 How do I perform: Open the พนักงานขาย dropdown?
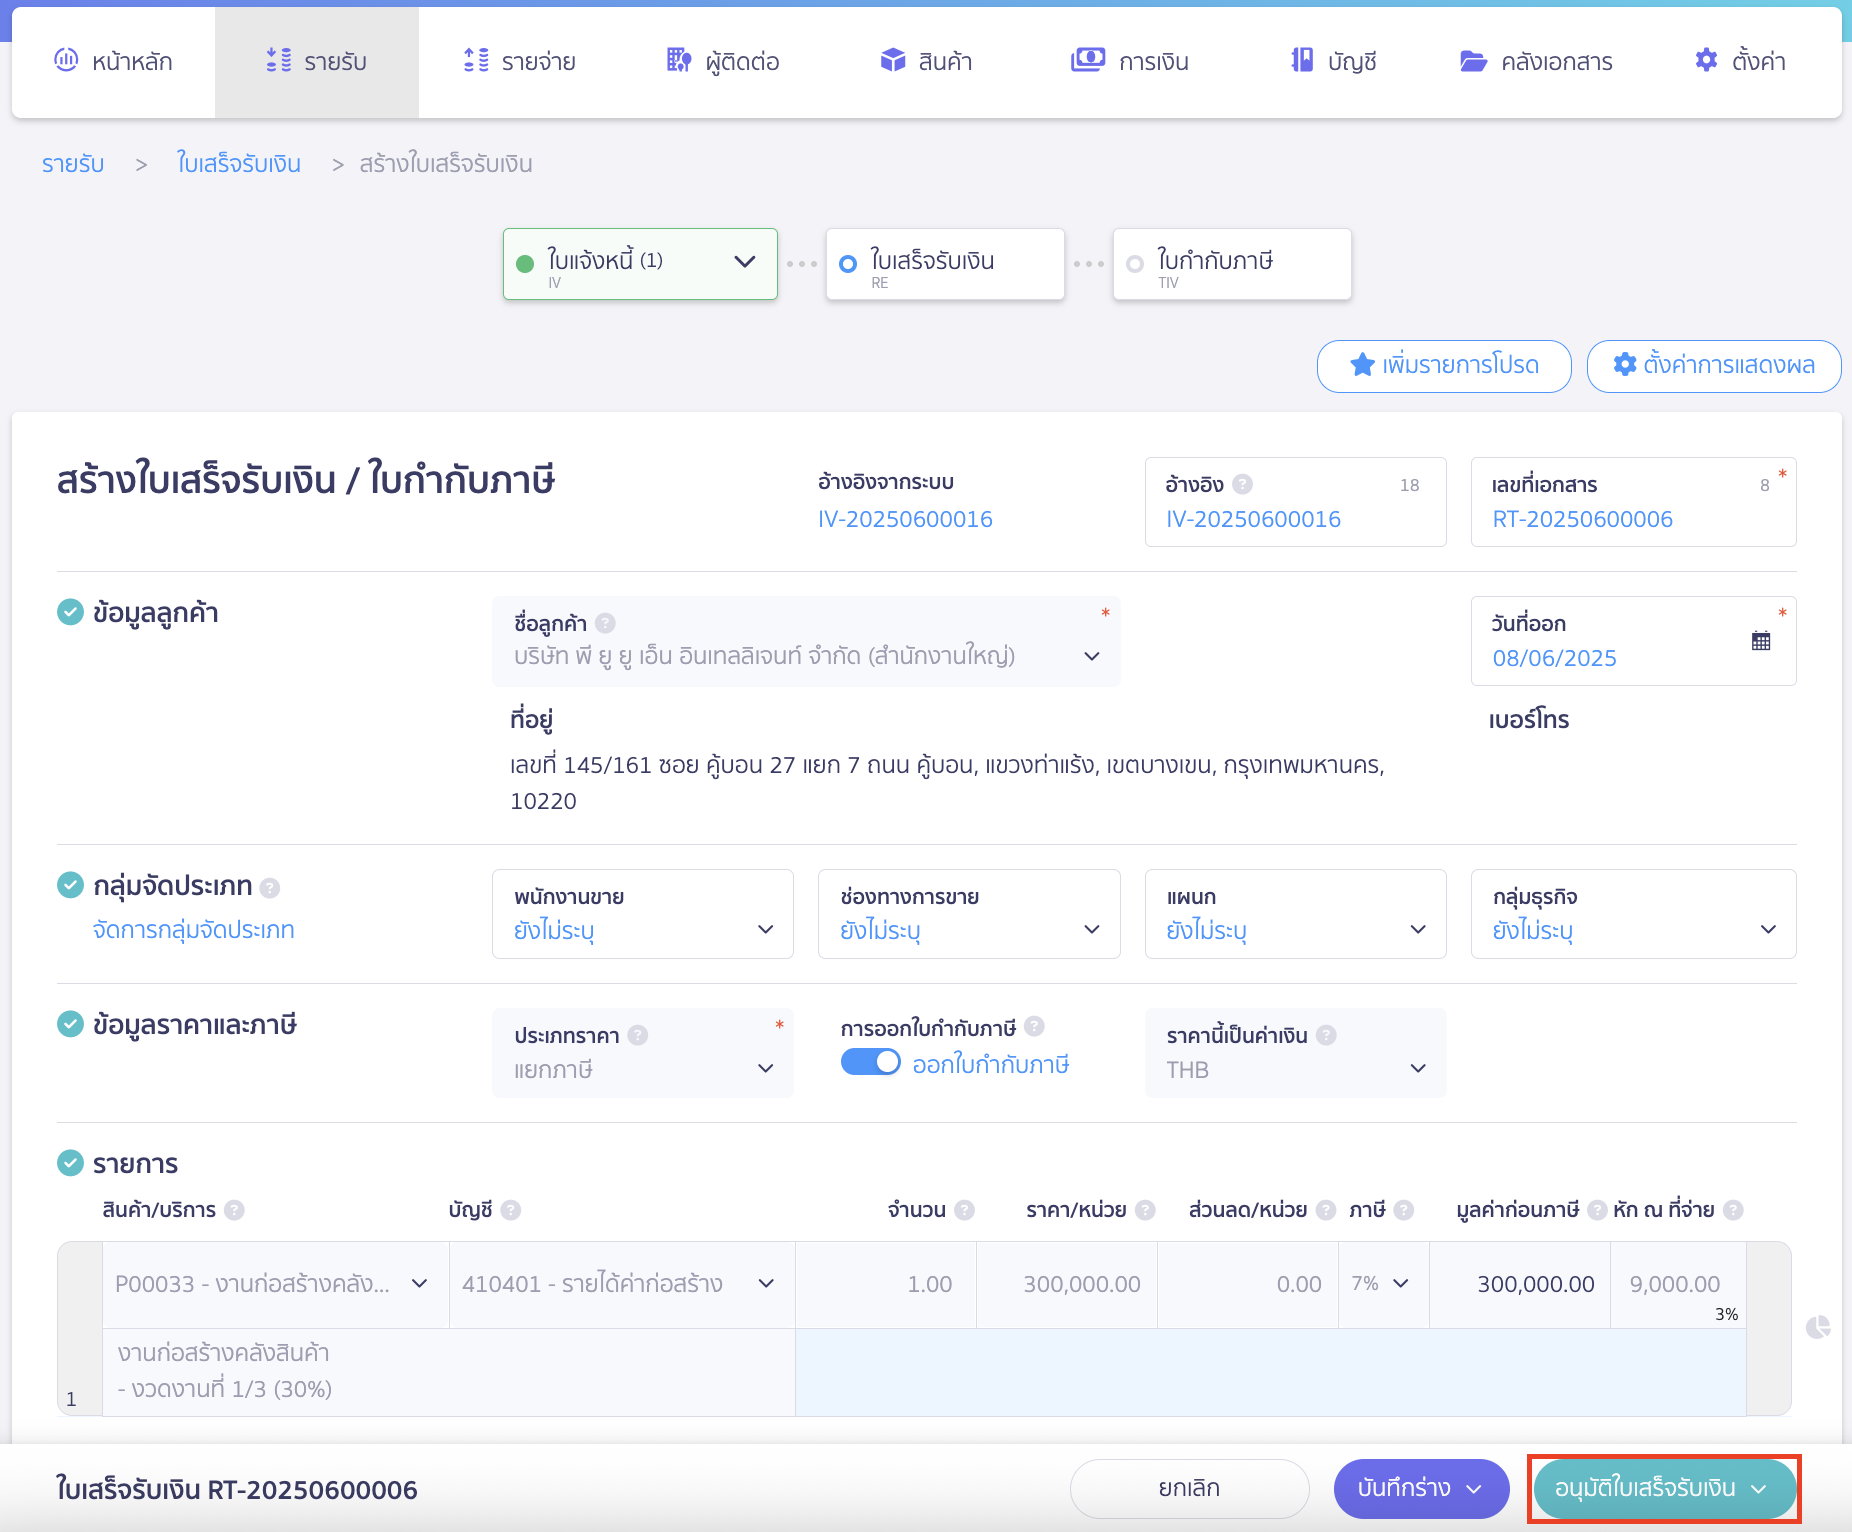642,914
